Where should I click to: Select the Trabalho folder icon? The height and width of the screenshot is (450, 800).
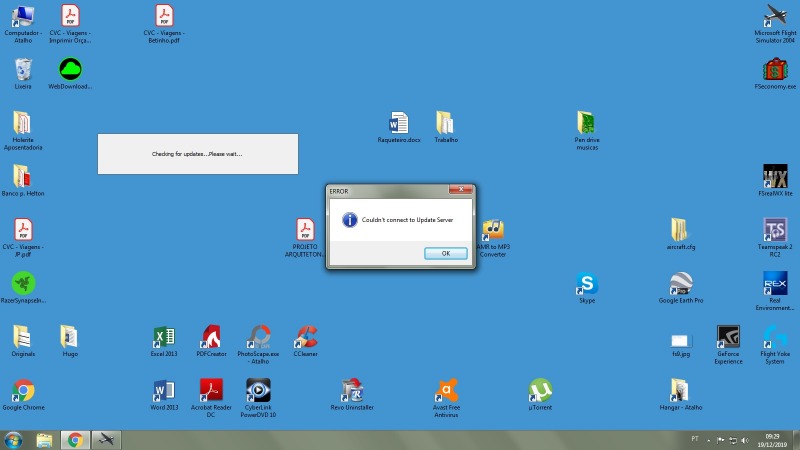coord(446,127)
